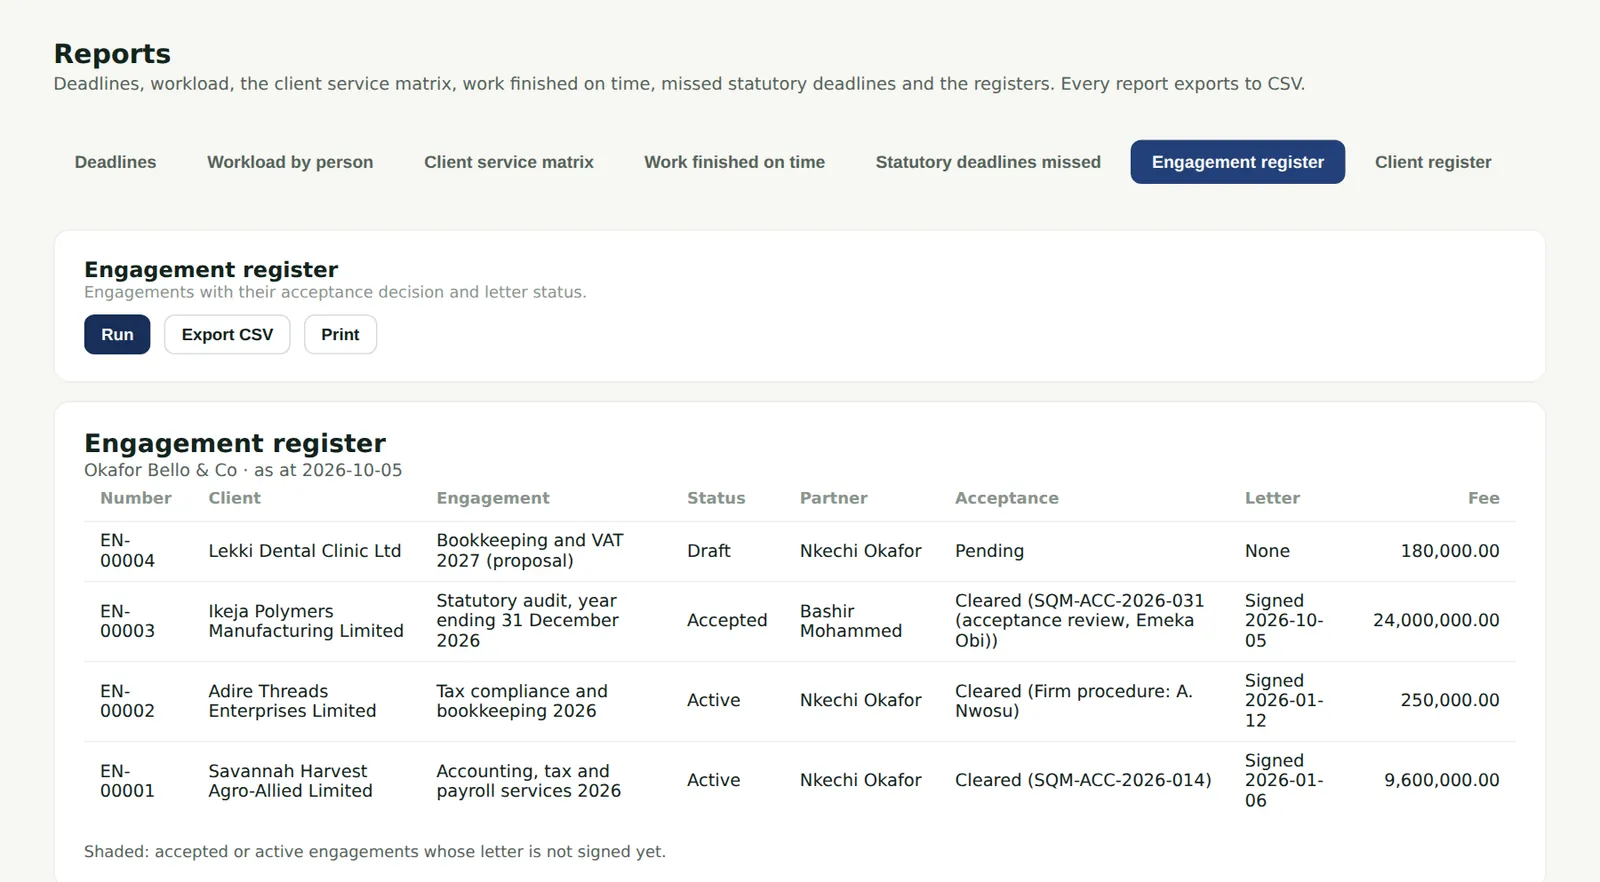Select engagement number EN-00002
Viewport: 1600px width, 882px height.
pos(127,701)
